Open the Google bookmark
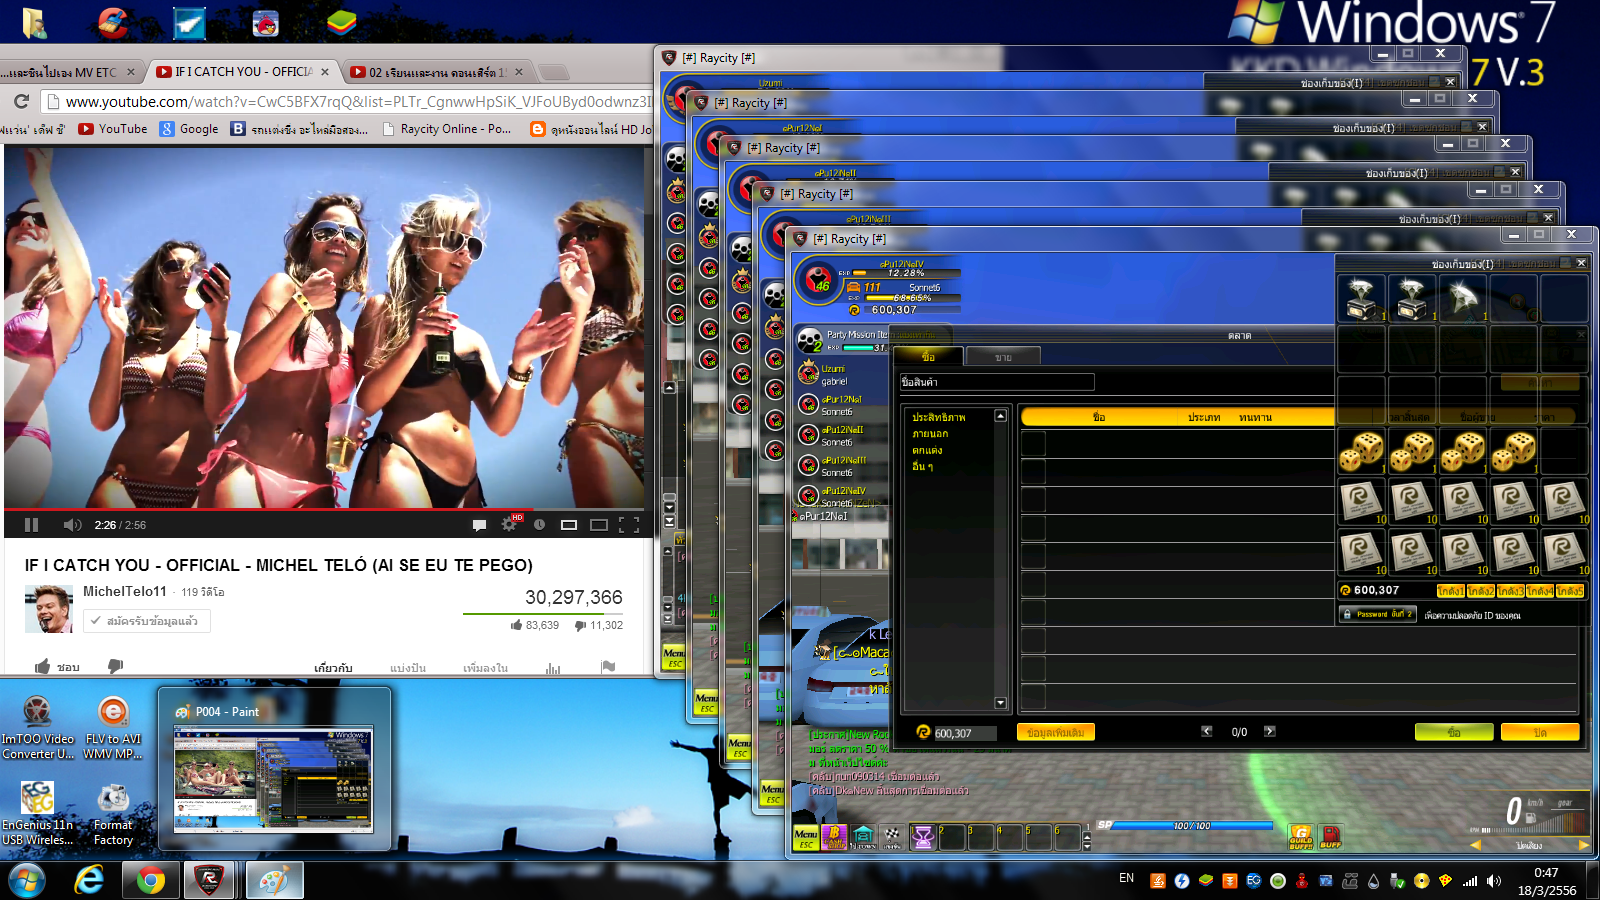The width and height of the screenshot is (1600, 900). point(189,129)
